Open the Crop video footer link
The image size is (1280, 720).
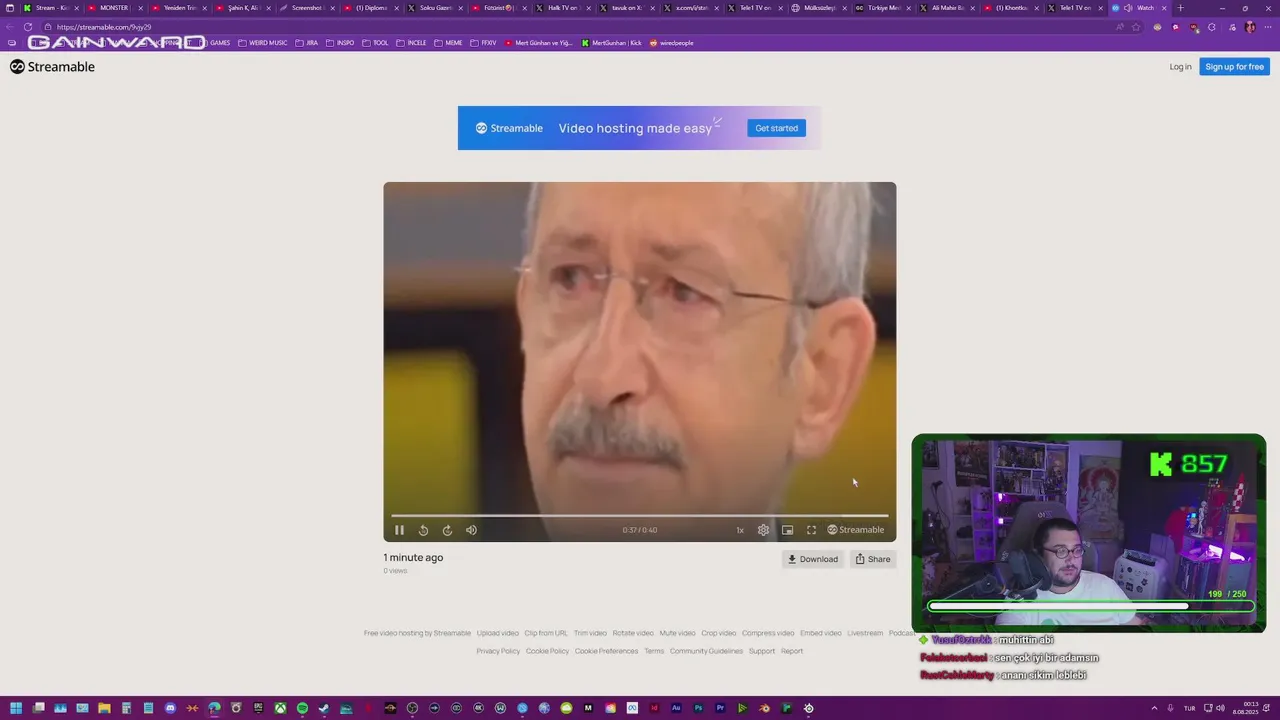click(718, 633)
